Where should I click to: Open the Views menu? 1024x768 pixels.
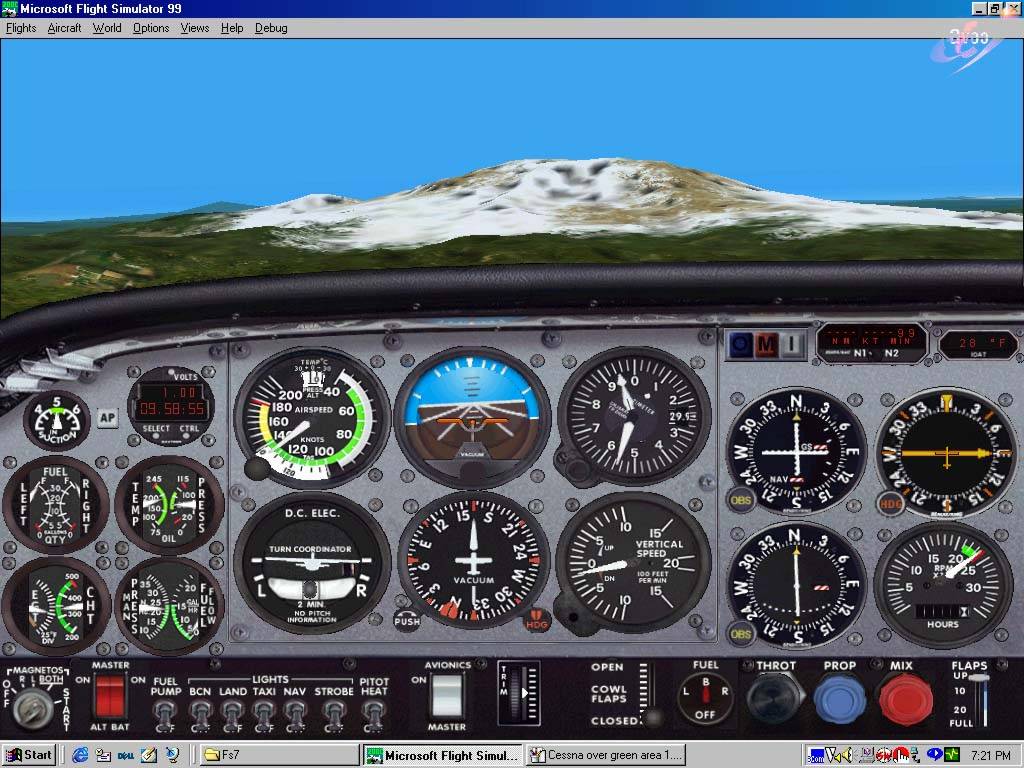coord(195,28)
